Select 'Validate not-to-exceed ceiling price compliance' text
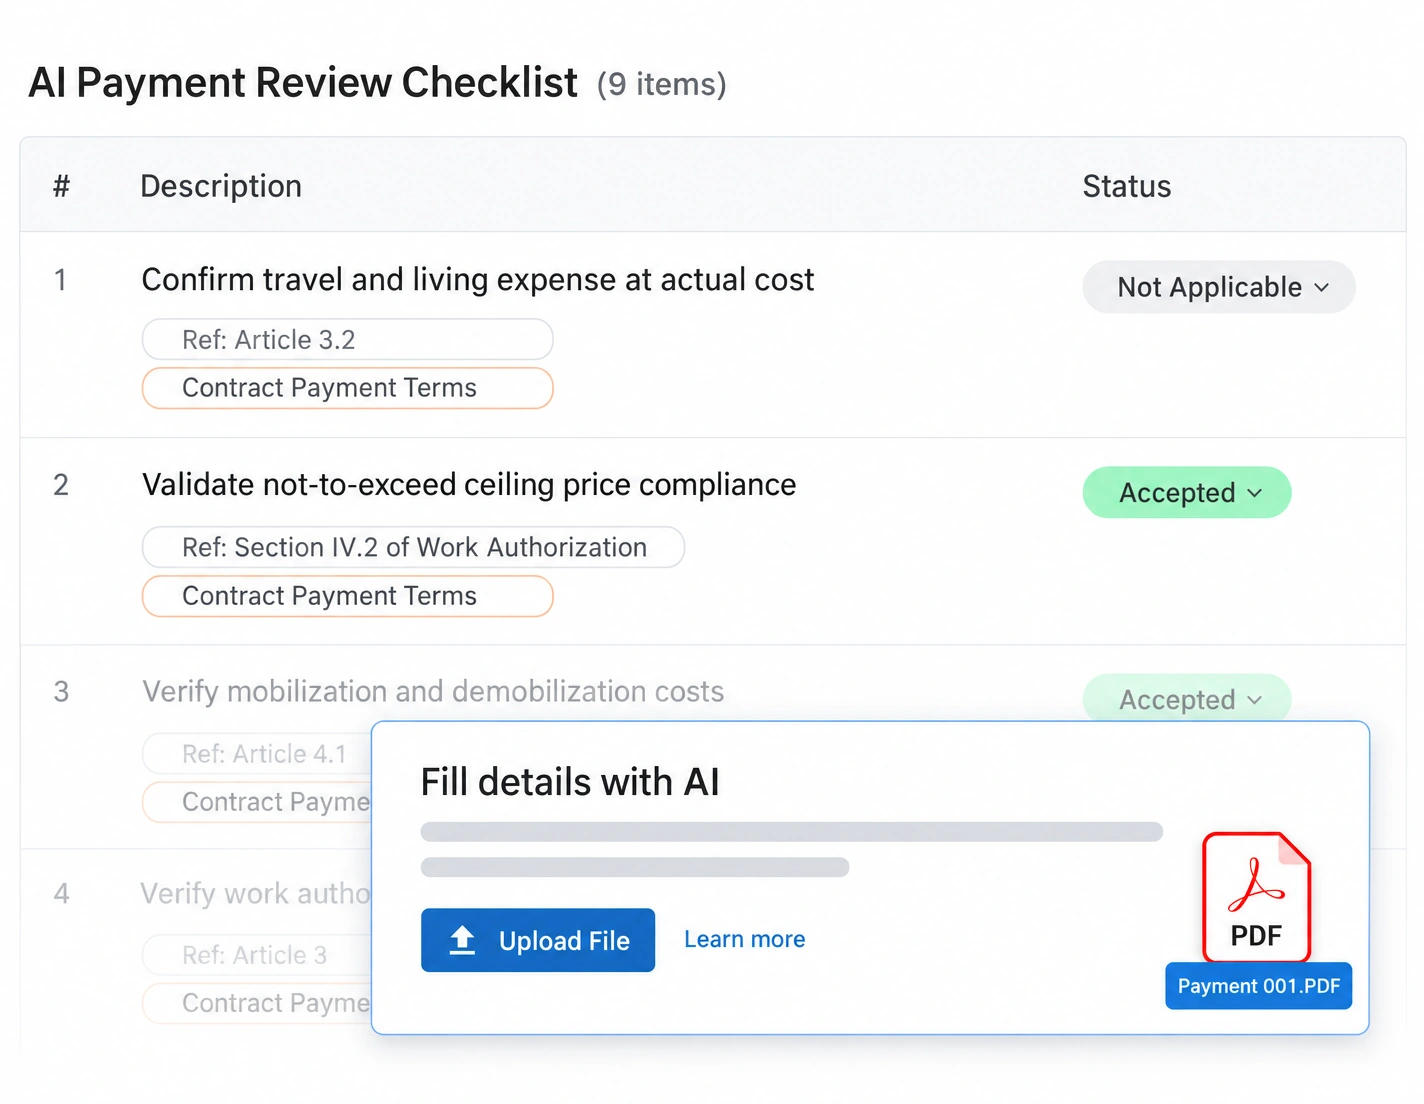Screen dimensions: 1424x1104 pyautogui.click(x=469, y=485)
